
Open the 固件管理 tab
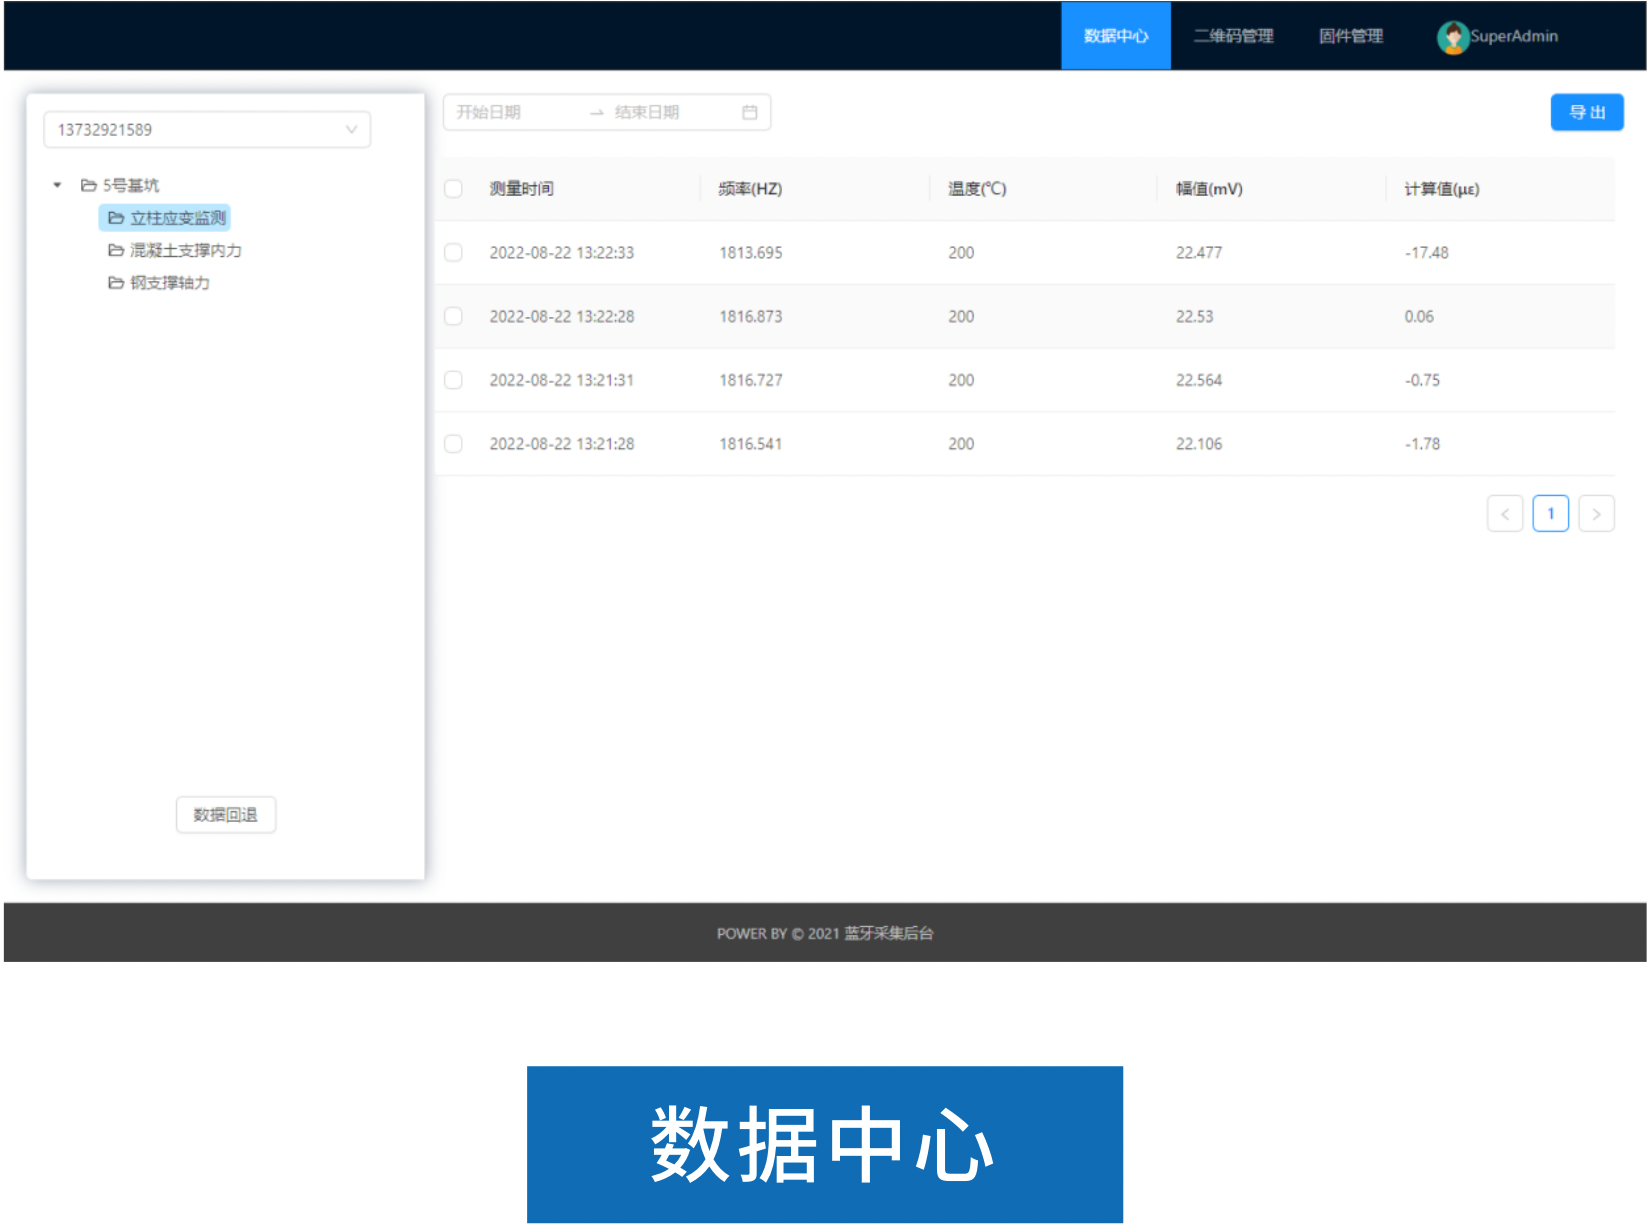[1350, 36]
